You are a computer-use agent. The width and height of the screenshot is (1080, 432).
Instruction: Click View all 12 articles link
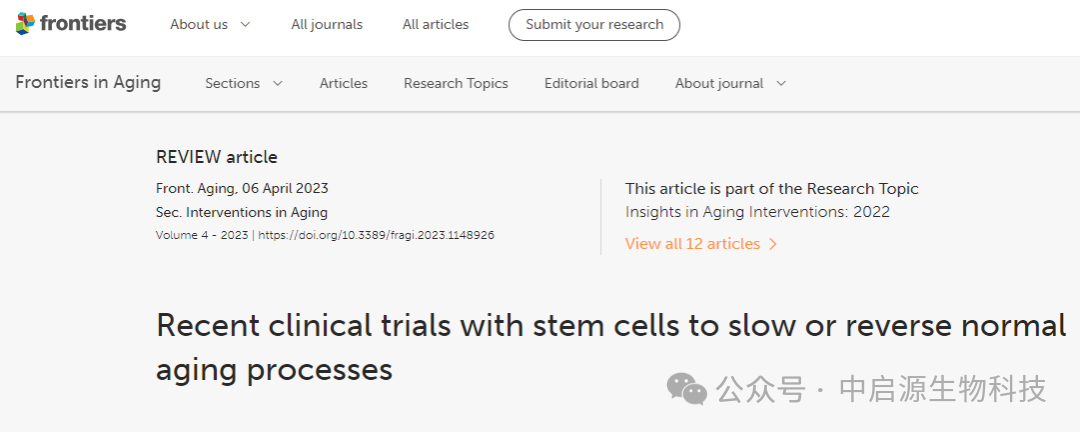click(692, 244)
